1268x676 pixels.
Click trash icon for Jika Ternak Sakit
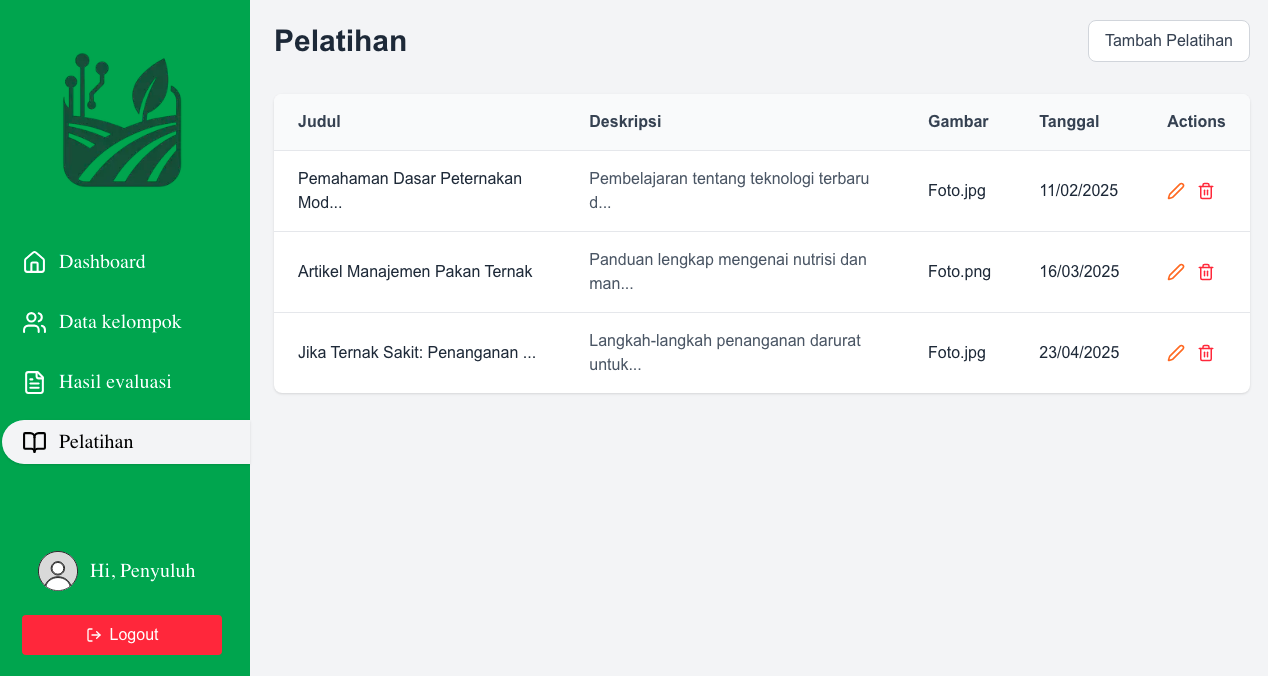[x=1206, y=353]
